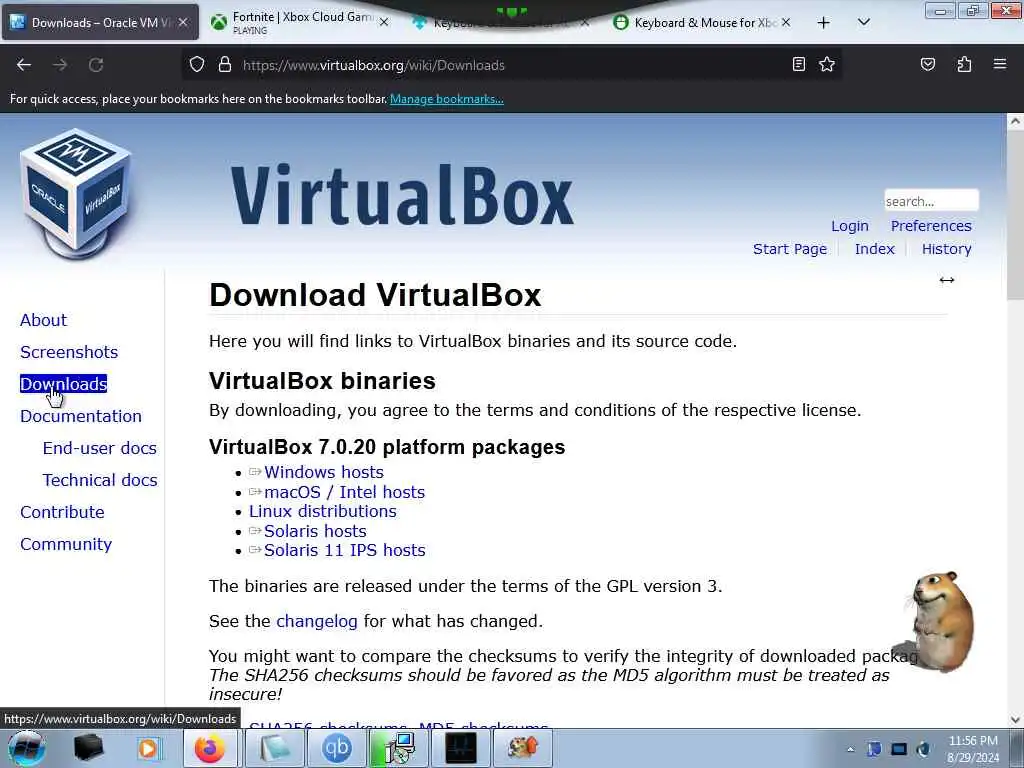Open the Firefox hamburger application menu
The image size is (1024, 768).
pyautogui.click(x=999, y=64)
